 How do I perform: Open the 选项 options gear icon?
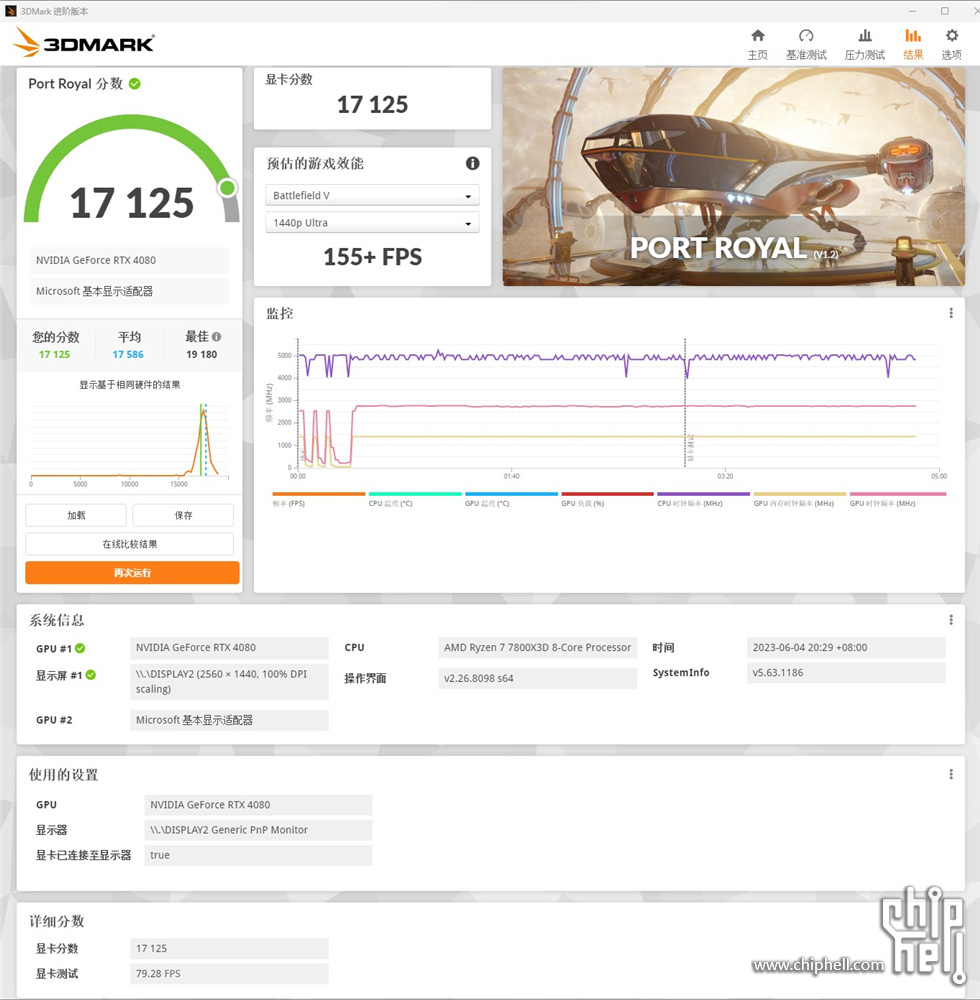951,36
